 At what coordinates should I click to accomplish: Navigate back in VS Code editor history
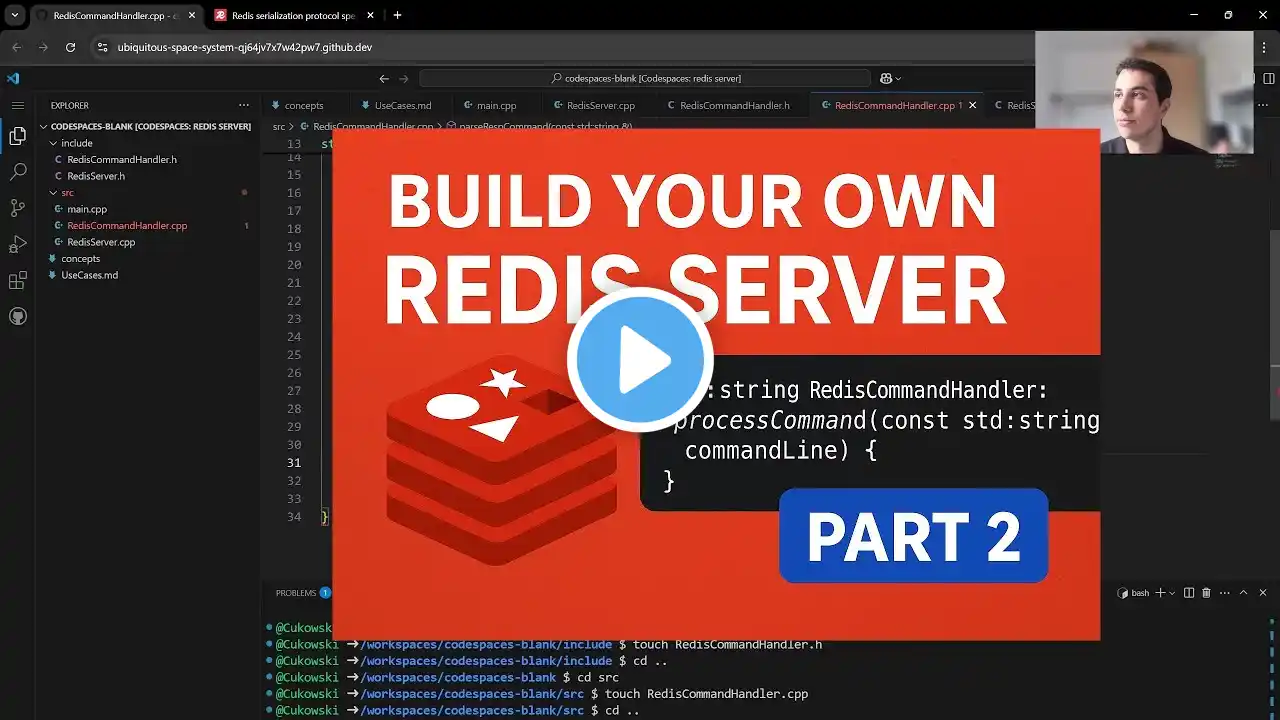[384, 78]
